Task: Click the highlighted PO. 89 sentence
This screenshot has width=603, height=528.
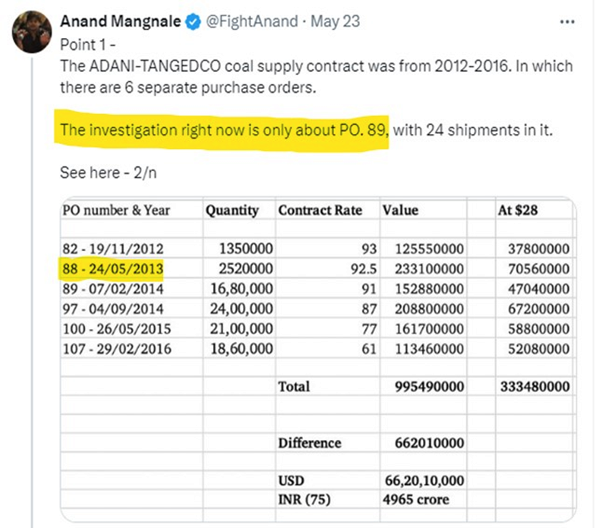Action: [223, 130]
